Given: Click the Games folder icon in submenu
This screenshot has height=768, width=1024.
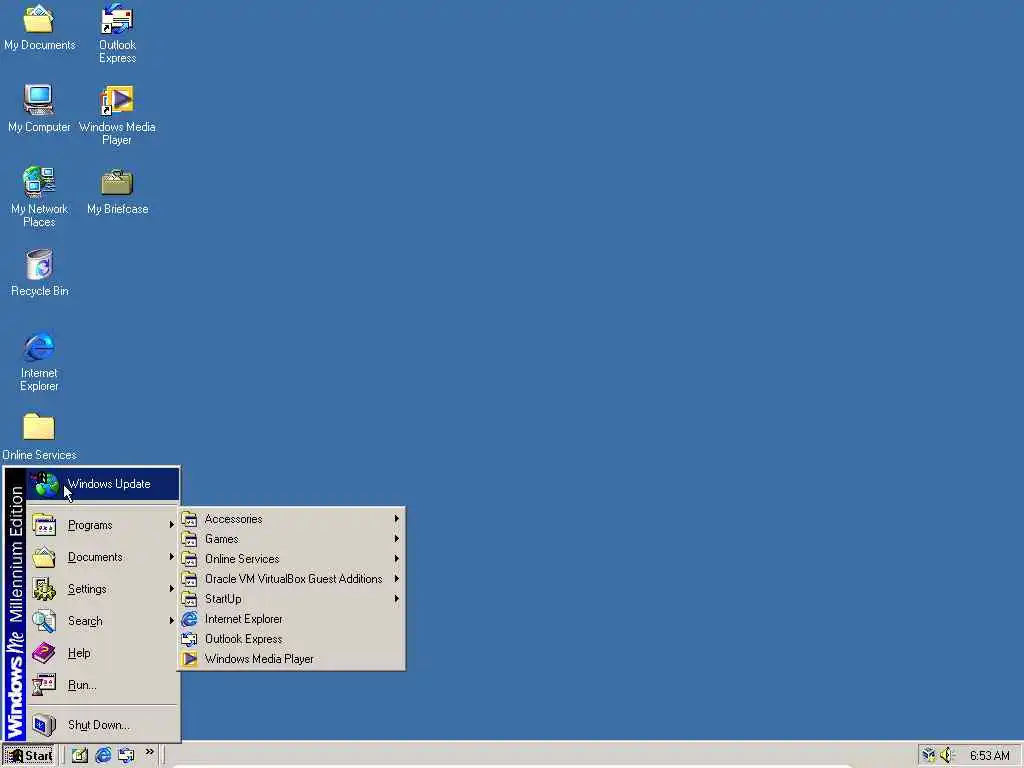Looking at the screenshot, I should point(189,539).
